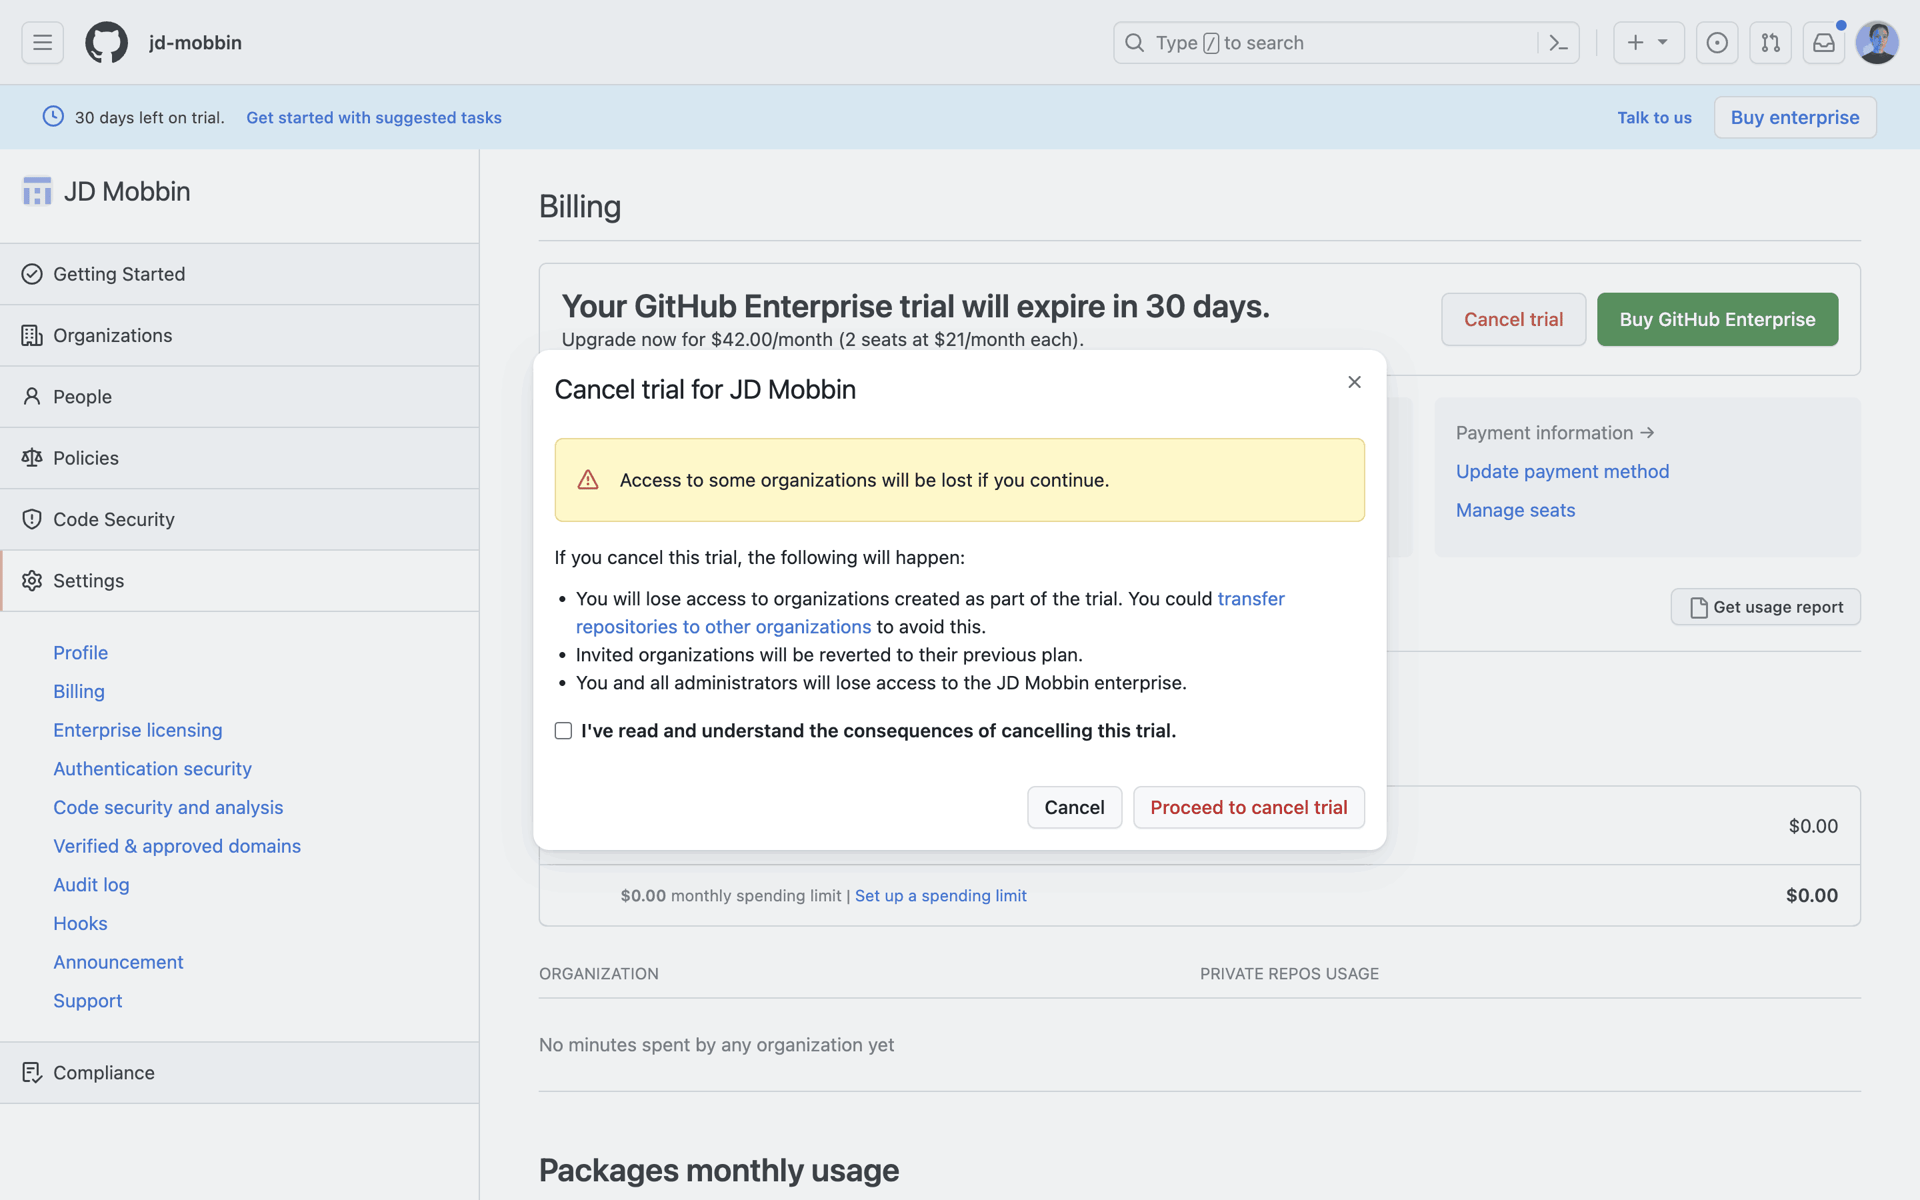Open the Audit log link
1920x1200 pixels.
pos(91,885)
